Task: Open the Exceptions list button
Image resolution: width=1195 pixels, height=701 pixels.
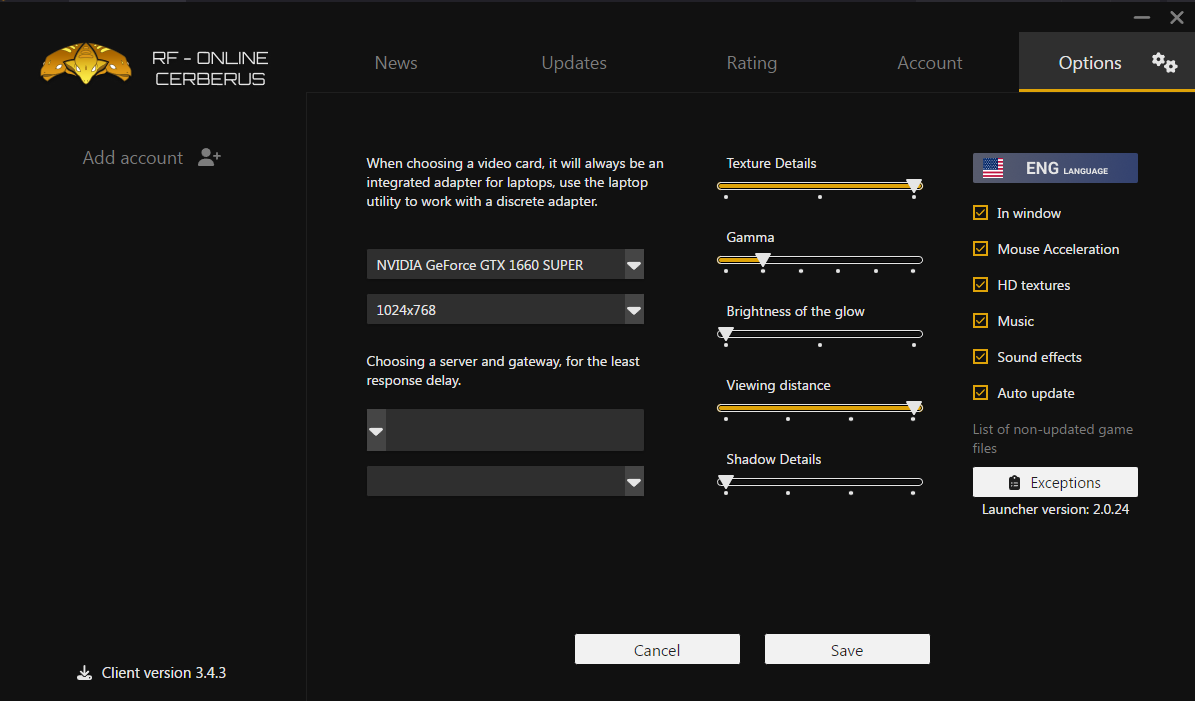Action: (x=1055, y=482)
